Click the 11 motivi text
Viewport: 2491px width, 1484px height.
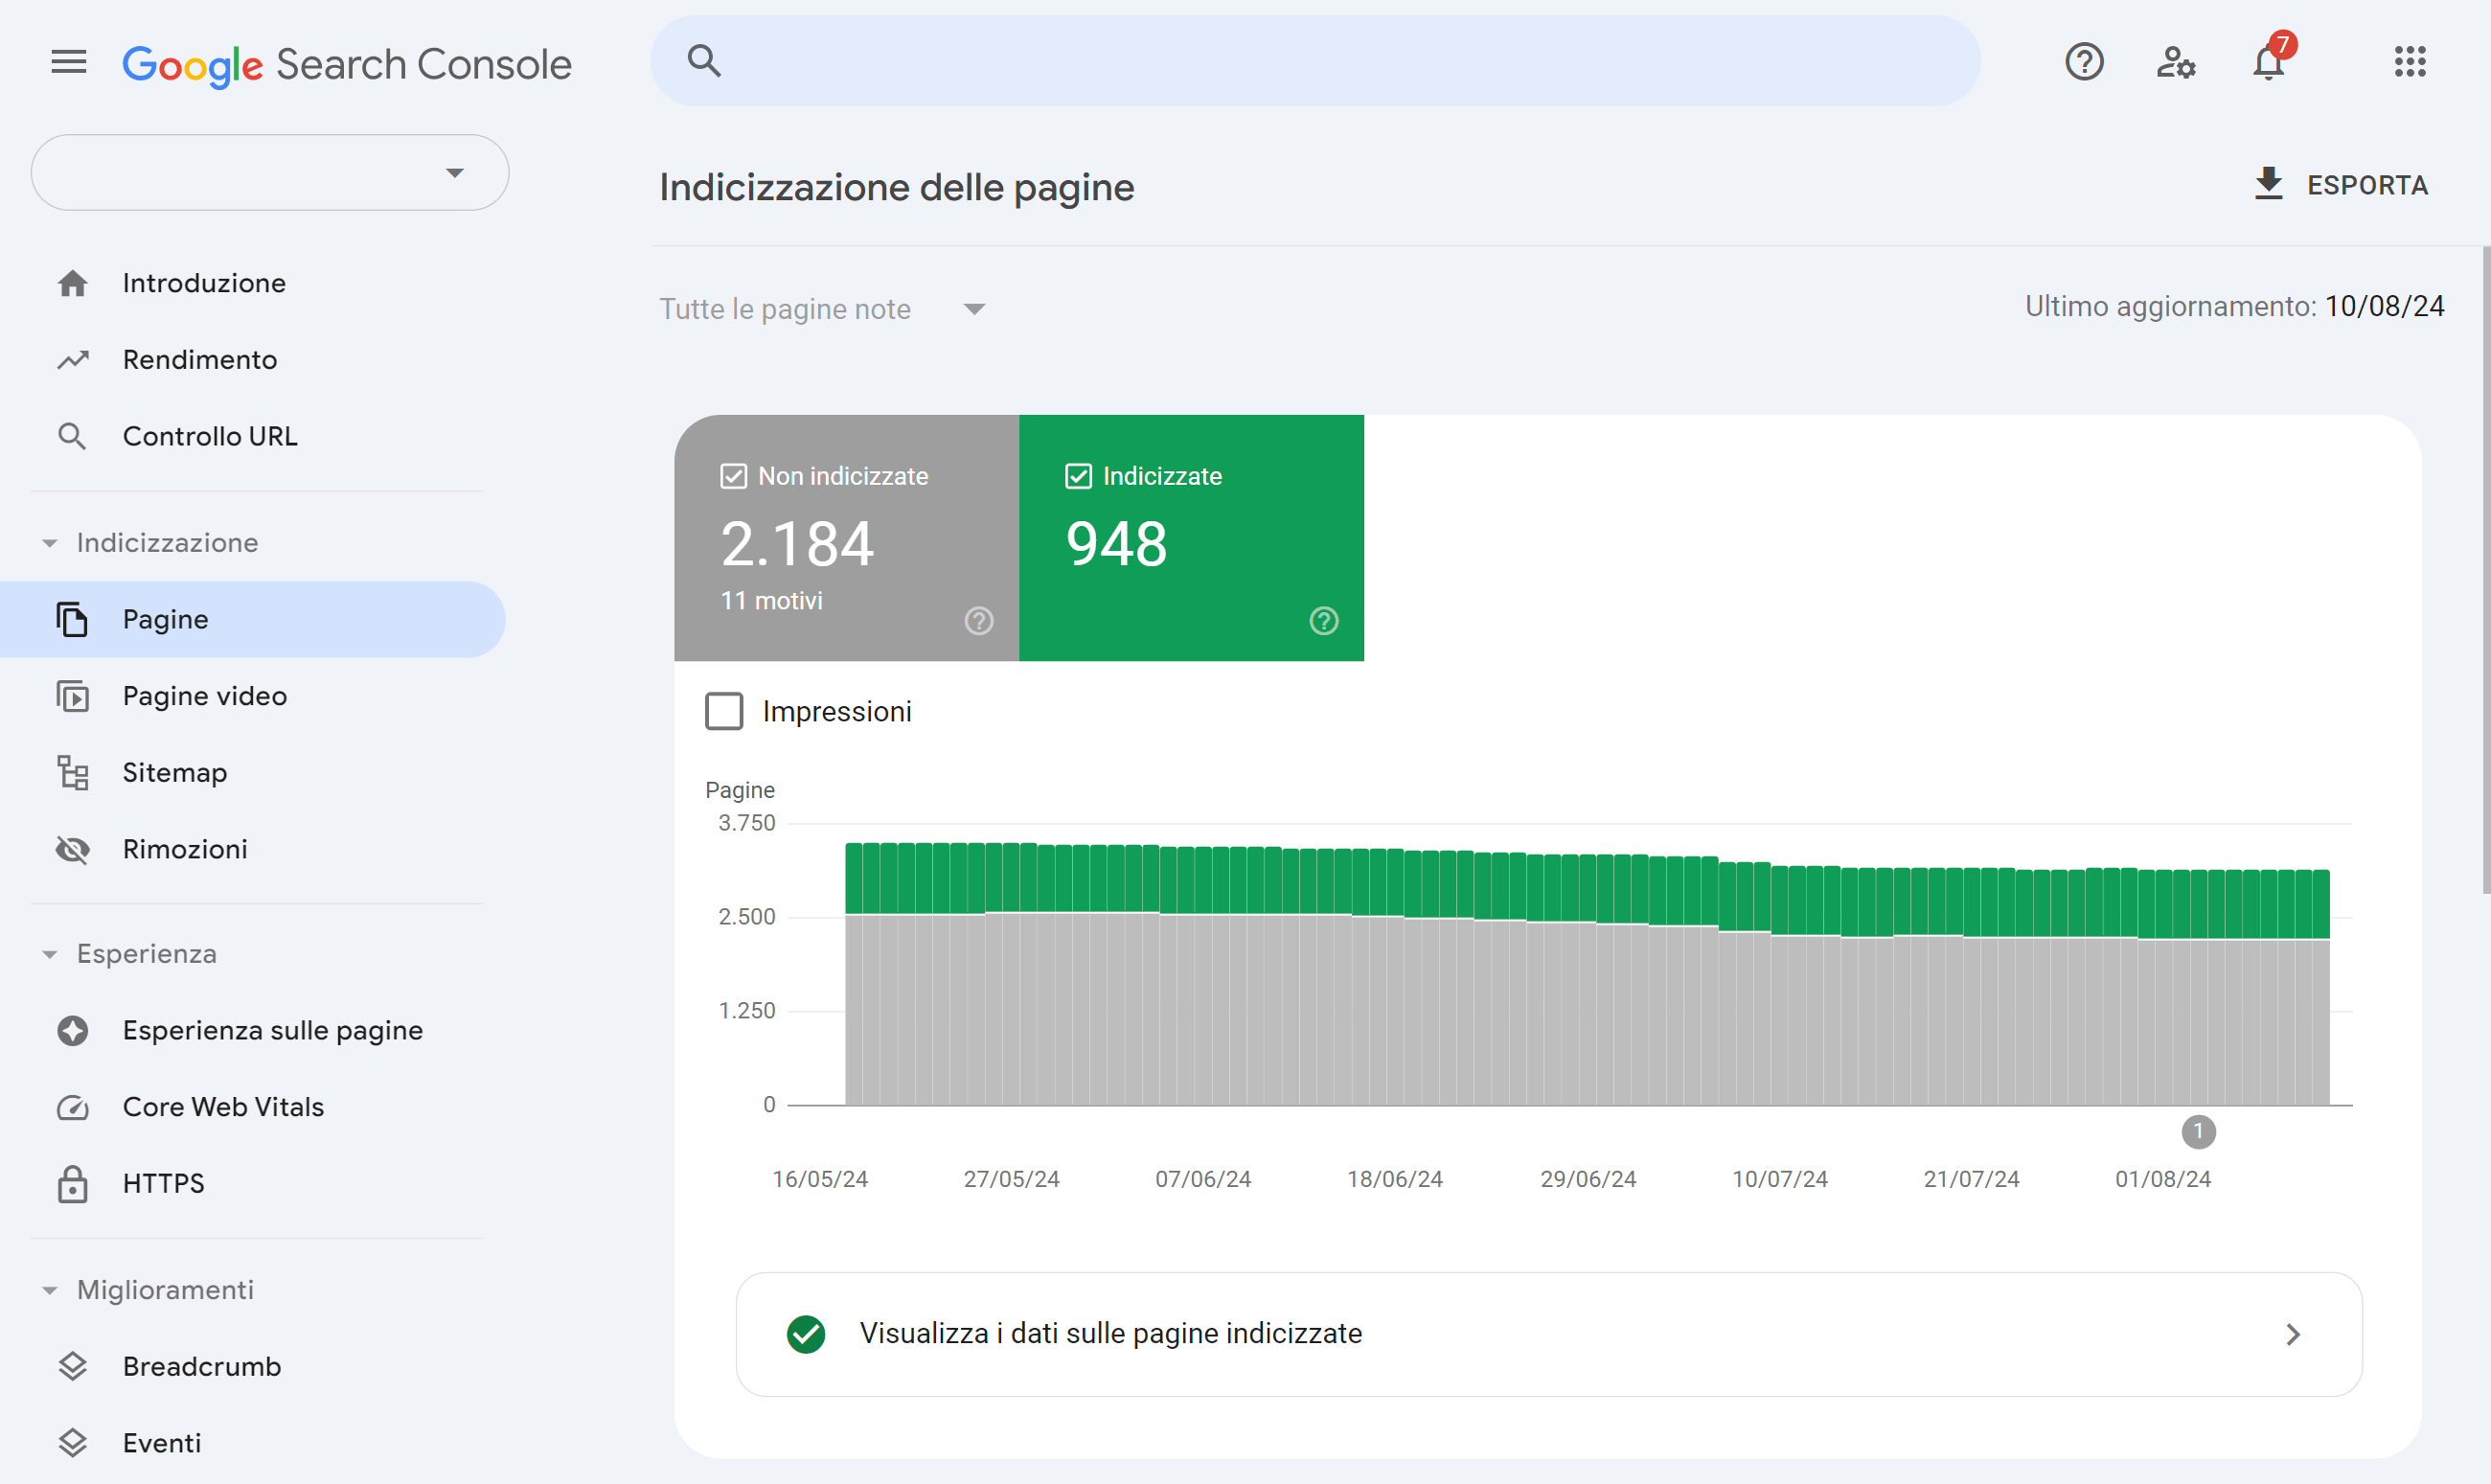pyautogui.click(x=772, y=601)
